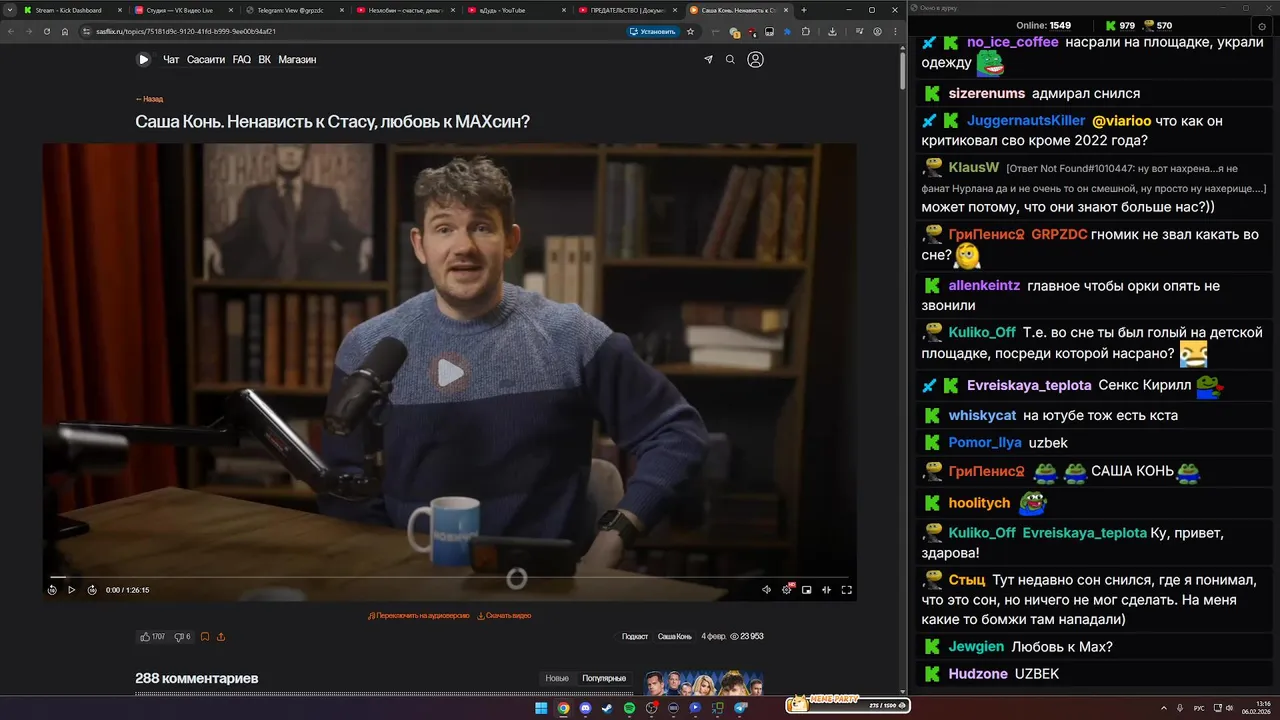Click the video progress bar
1280x720 pixels.
coord(449,577)
